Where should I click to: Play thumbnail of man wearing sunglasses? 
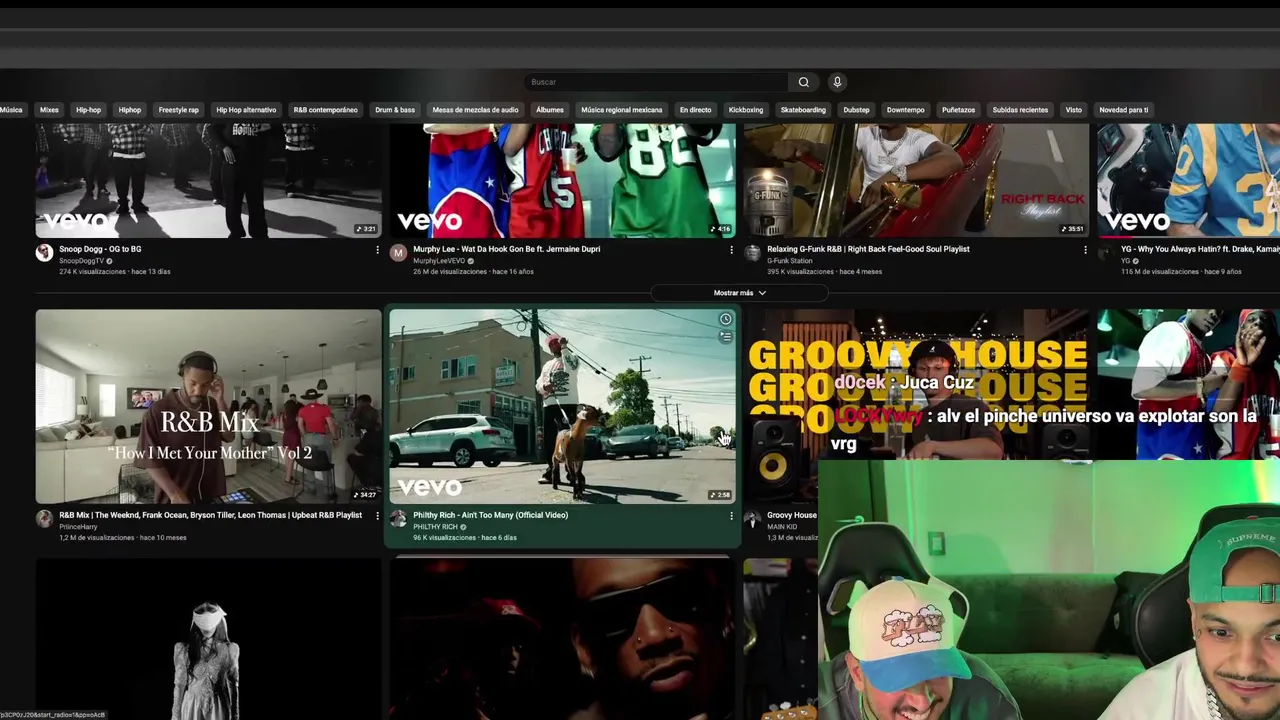562,640
